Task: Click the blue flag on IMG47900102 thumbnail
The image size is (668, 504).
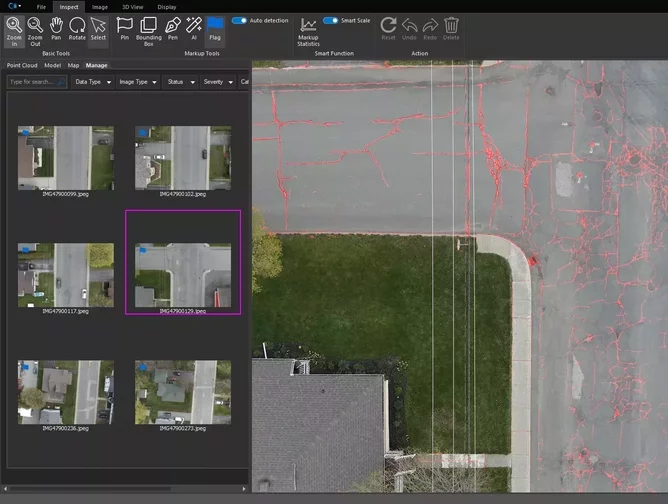Action: pos(143,132)
